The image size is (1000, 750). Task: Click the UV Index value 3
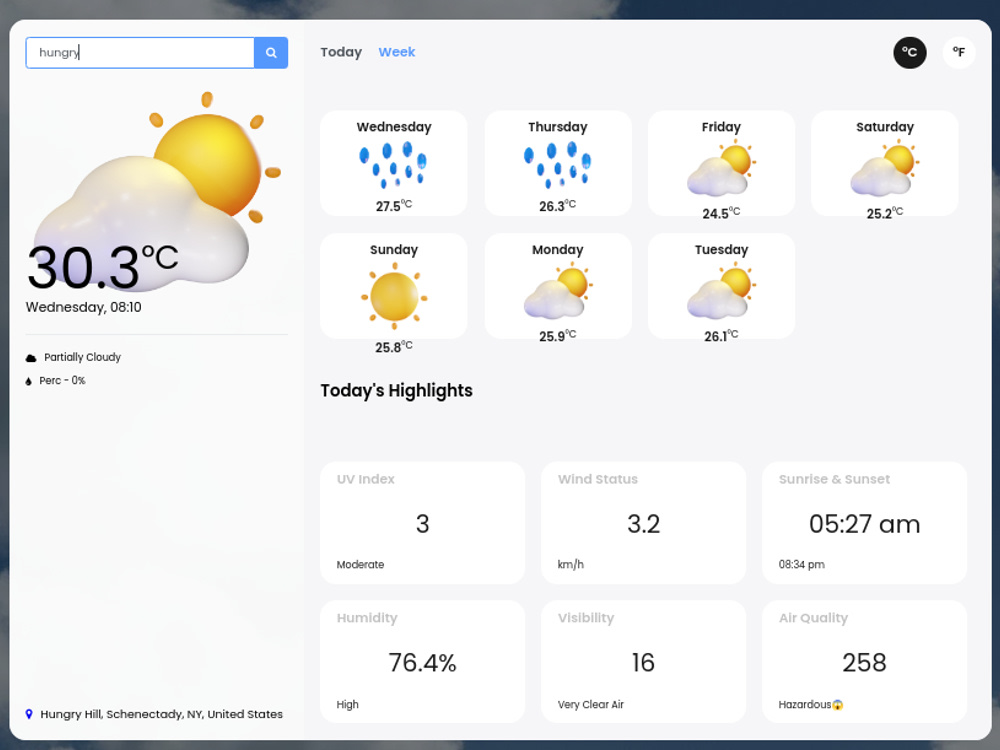coord(422,524)
